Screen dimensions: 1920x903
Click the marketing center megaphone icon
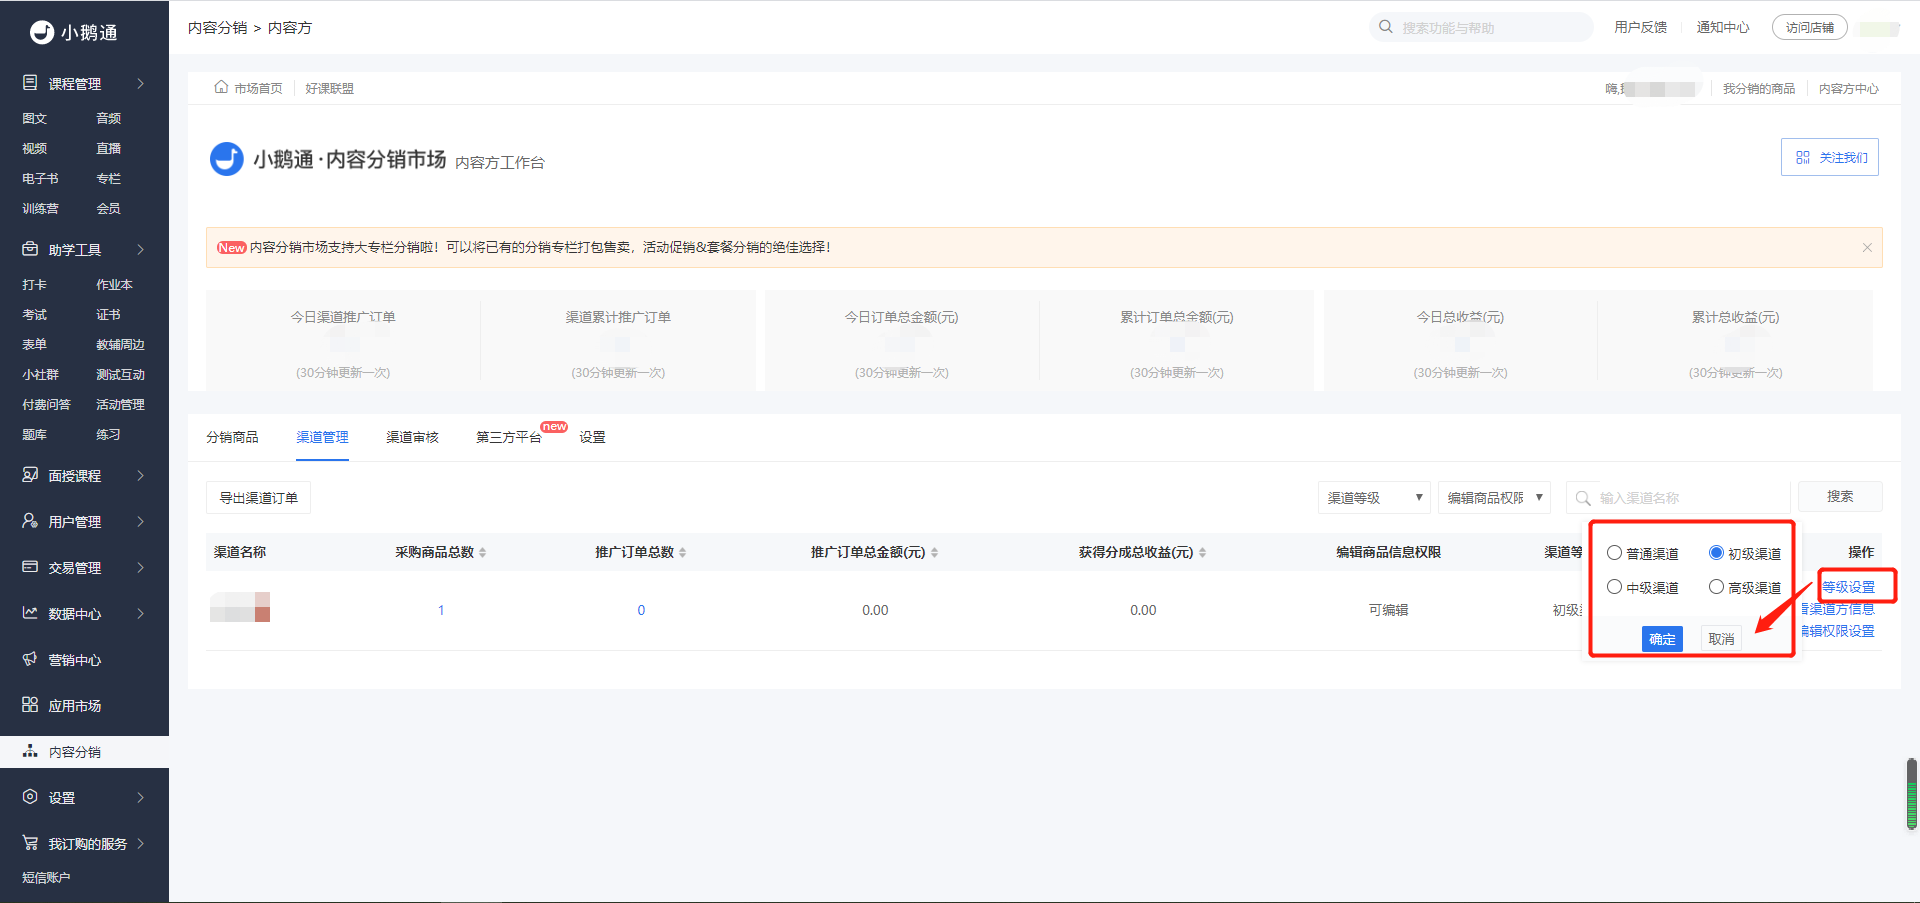click(30, 659)
